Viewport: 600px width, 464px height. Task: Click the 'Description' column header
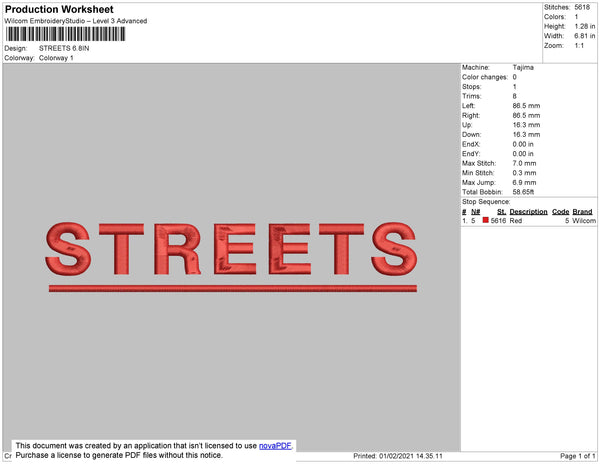pos(528,212)
